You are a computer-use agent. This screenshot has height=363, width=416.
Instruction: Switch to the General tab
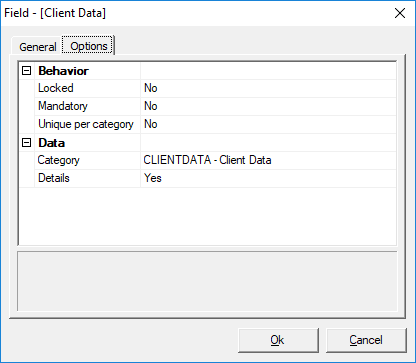[37, 47]
